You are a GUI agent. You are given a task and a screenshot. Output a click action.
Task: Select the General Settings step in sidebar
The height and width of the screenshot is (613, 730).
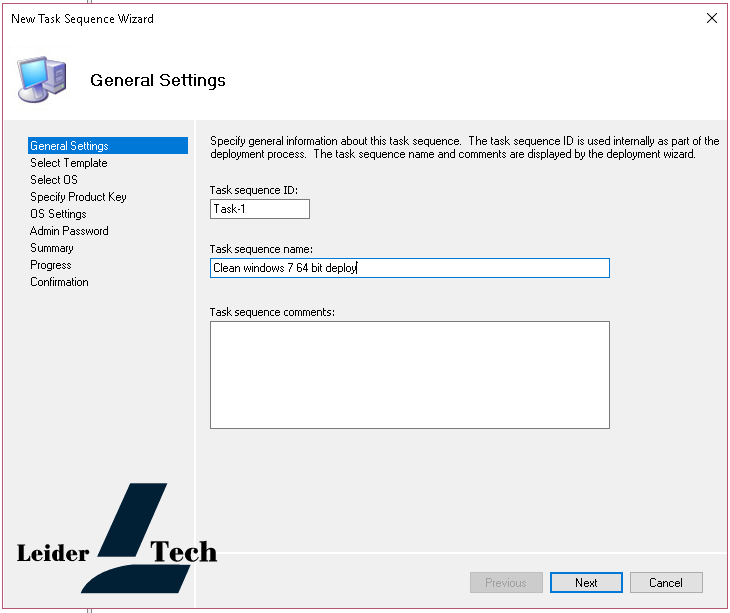click(x=69, y=146)
